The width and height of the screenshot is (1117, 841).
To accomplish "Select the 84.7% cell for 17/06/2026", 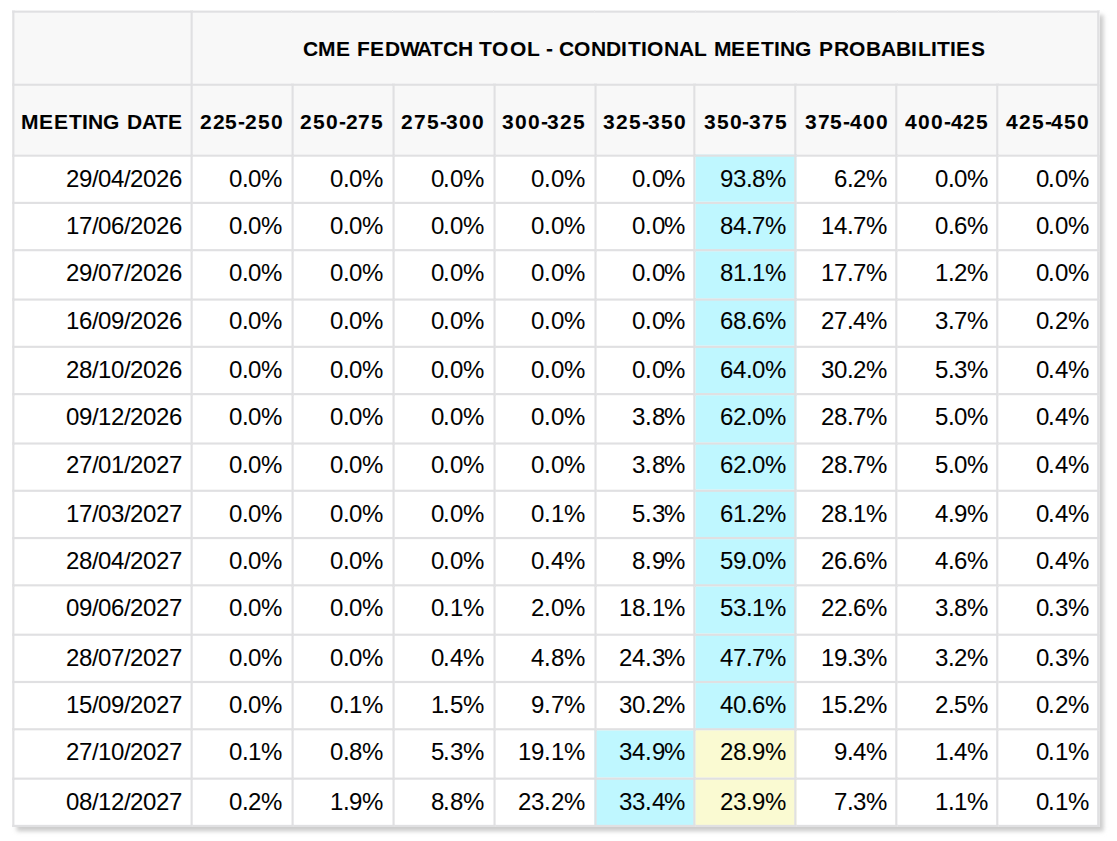I will (752, 226).
